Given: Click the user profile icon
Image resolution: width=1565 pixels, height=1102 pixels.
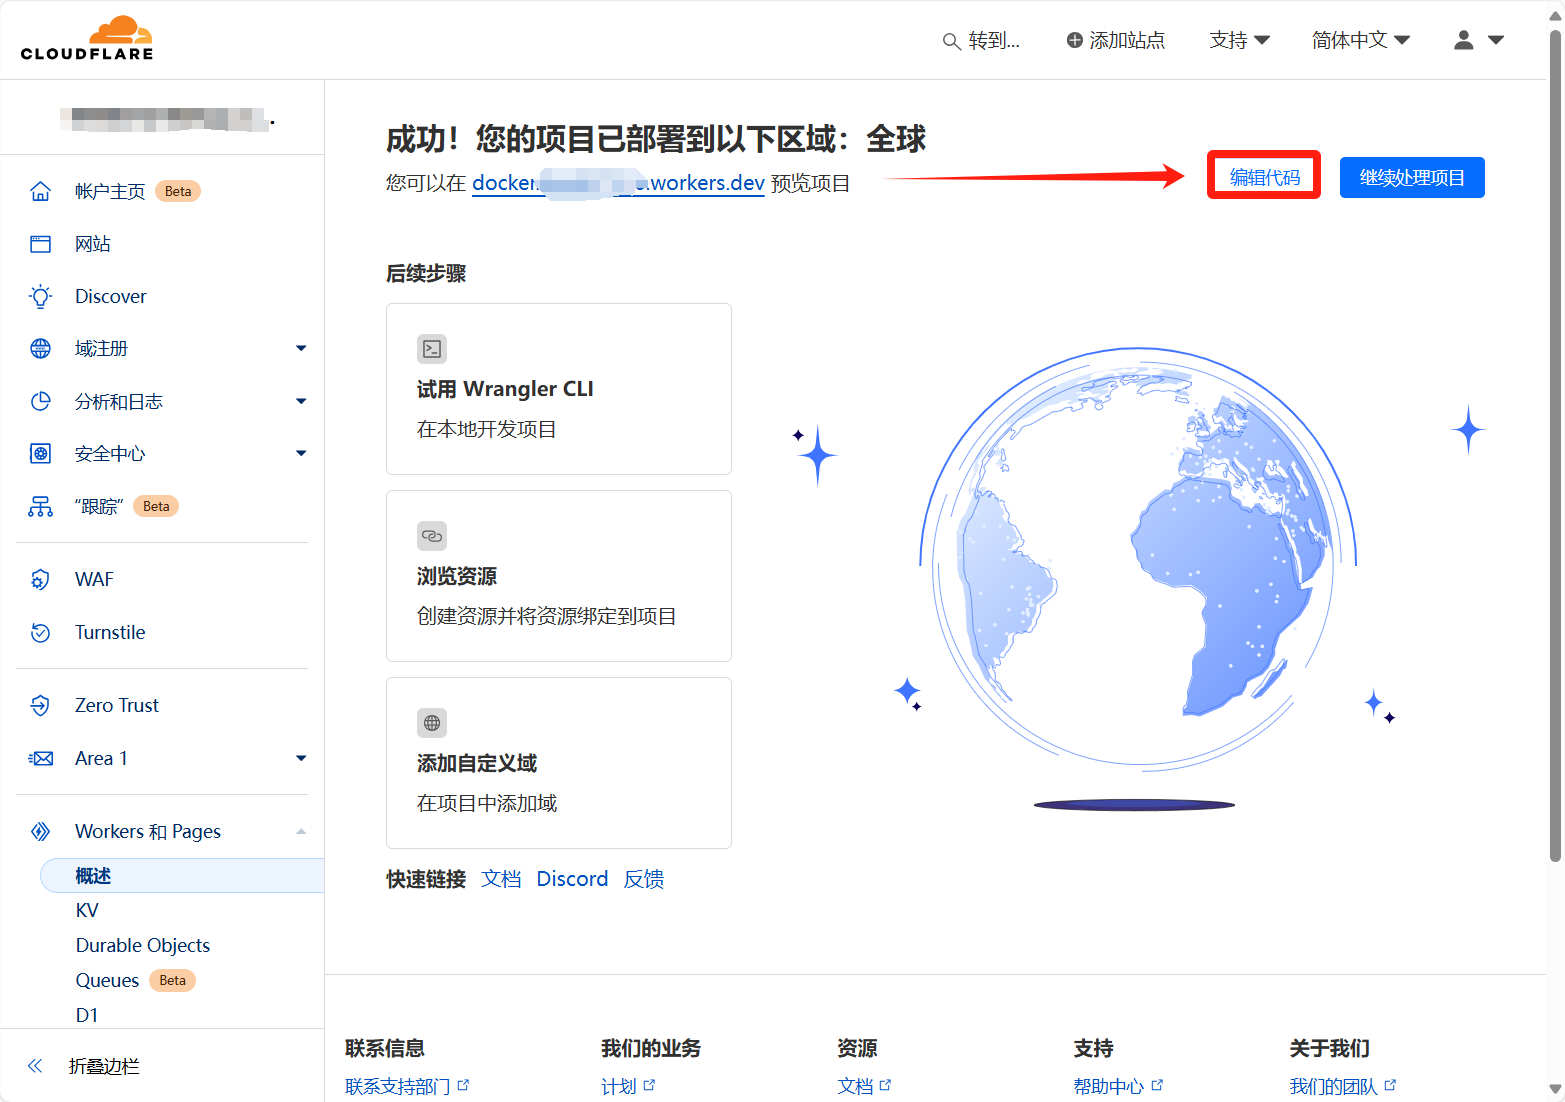Looking at the screenshot, I should [x=1463, y=40].
